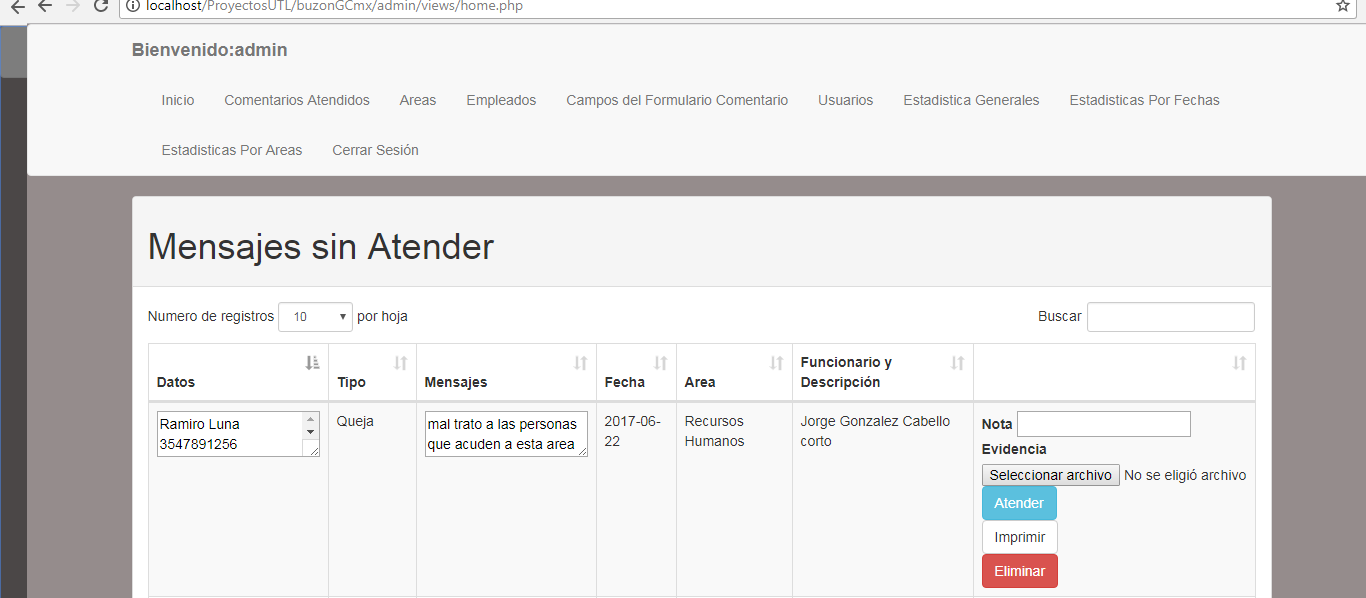
Task: Sort table by Datos column icon
Action: 312,363
